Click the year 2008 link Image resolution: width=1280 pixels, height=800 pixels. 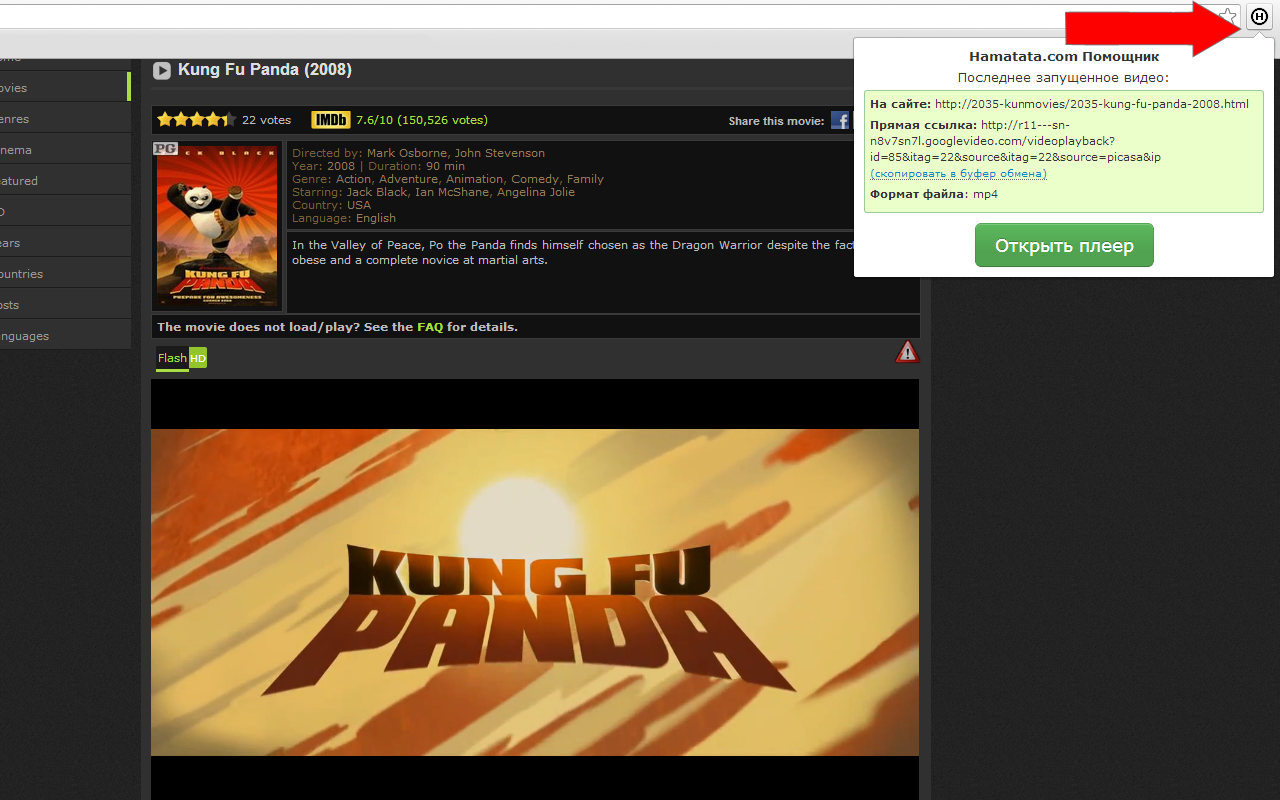tap(341, 166)
